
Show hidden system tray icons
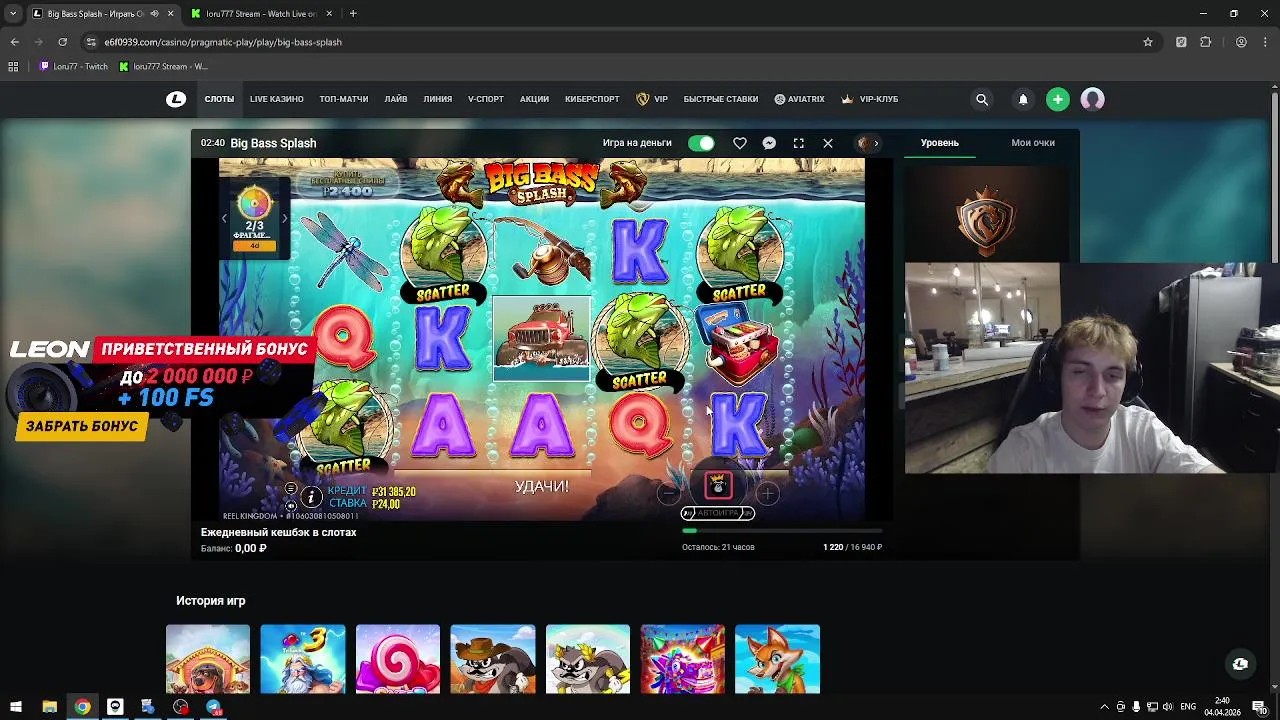[x=1104, y=707]
